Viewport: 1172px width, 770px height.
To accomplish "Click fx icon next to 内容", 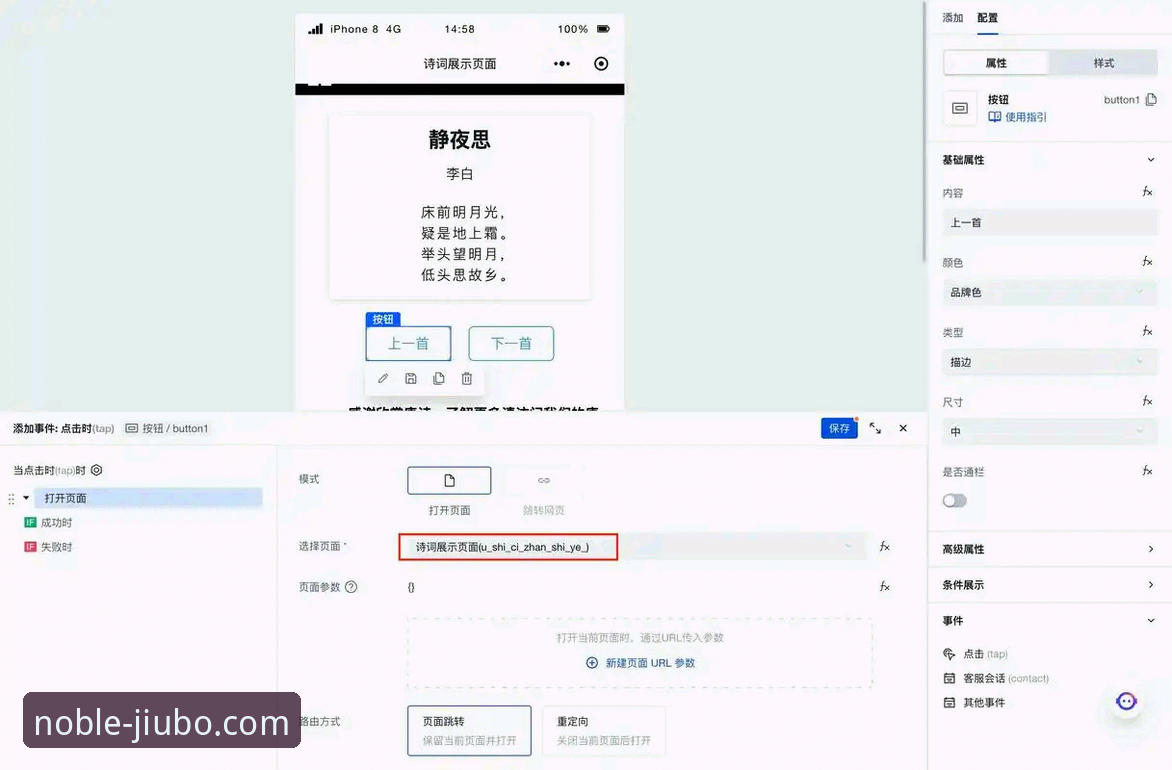I will (x=1147, y=192).
